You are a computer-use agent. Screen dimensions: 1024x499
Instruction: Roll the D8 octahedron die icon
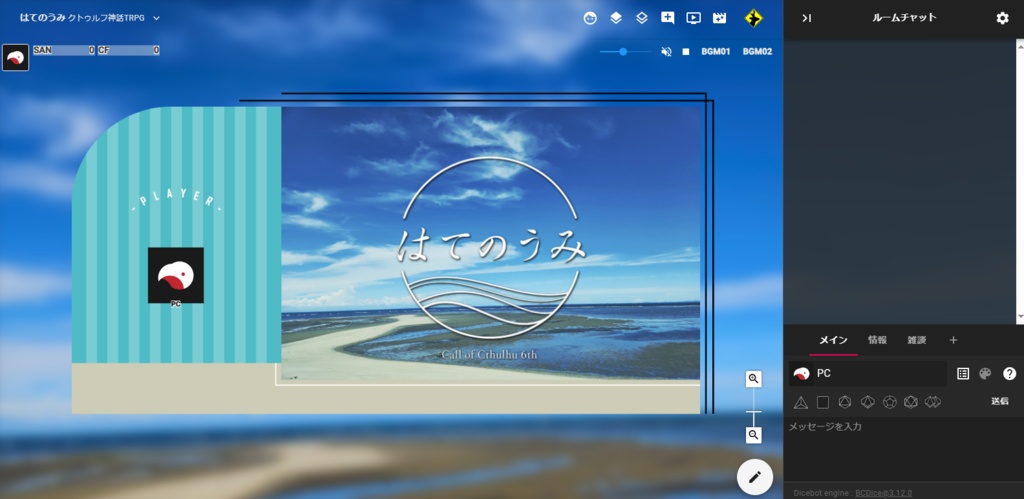click(x=845, y=402)
